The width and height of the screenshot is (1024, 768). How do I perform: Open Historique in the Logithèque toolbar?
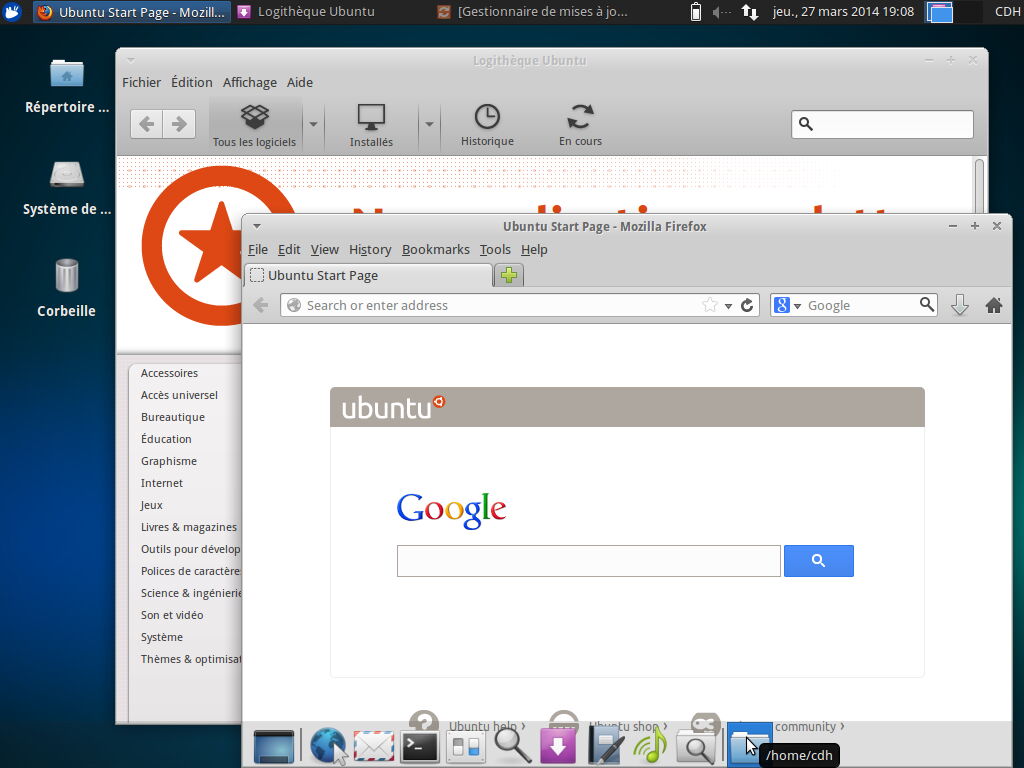click(x=487, y=122)
